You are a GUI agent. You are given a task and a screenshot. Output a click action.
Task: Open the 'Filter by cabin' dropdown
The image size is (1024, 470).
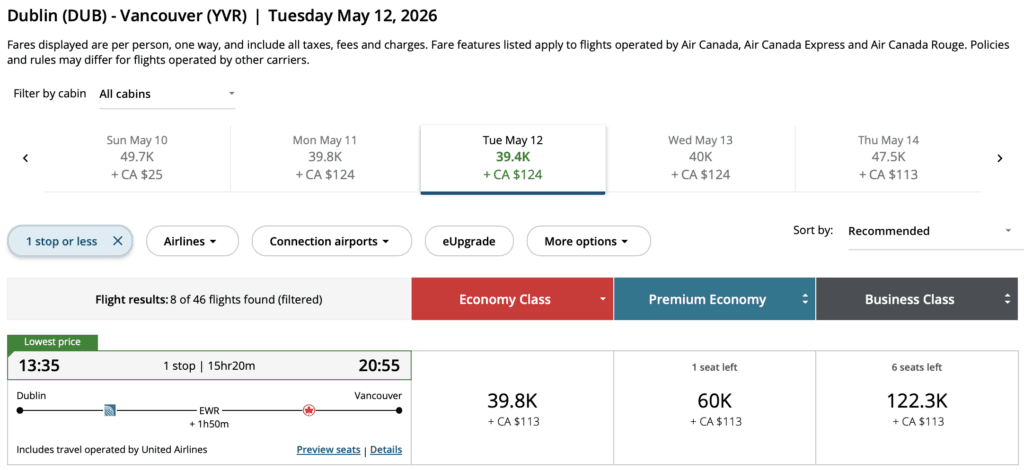tap(167, 94)
